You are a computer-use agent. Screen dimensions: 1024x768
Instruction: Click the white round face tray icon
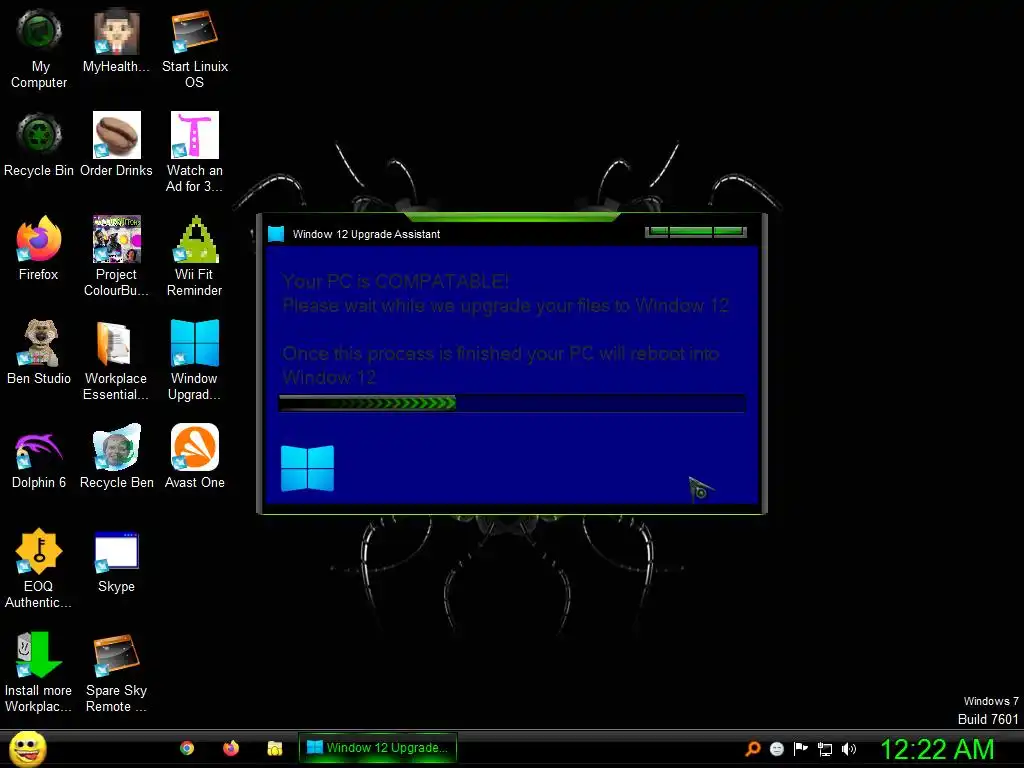(776, 749)
